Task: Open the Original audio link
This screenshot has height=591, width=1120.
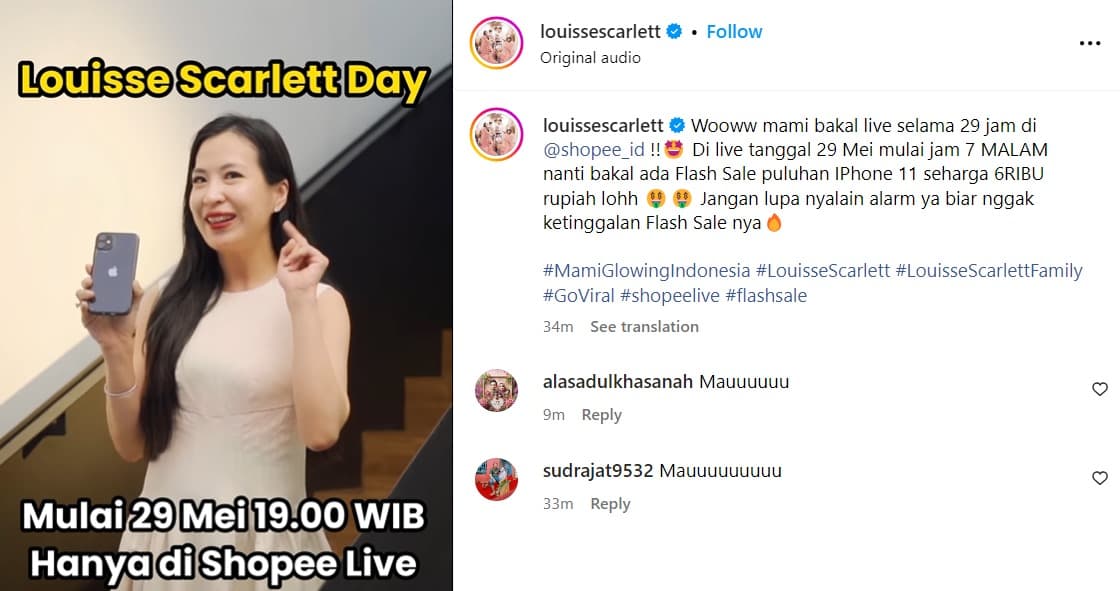Action: coord(590,58)
